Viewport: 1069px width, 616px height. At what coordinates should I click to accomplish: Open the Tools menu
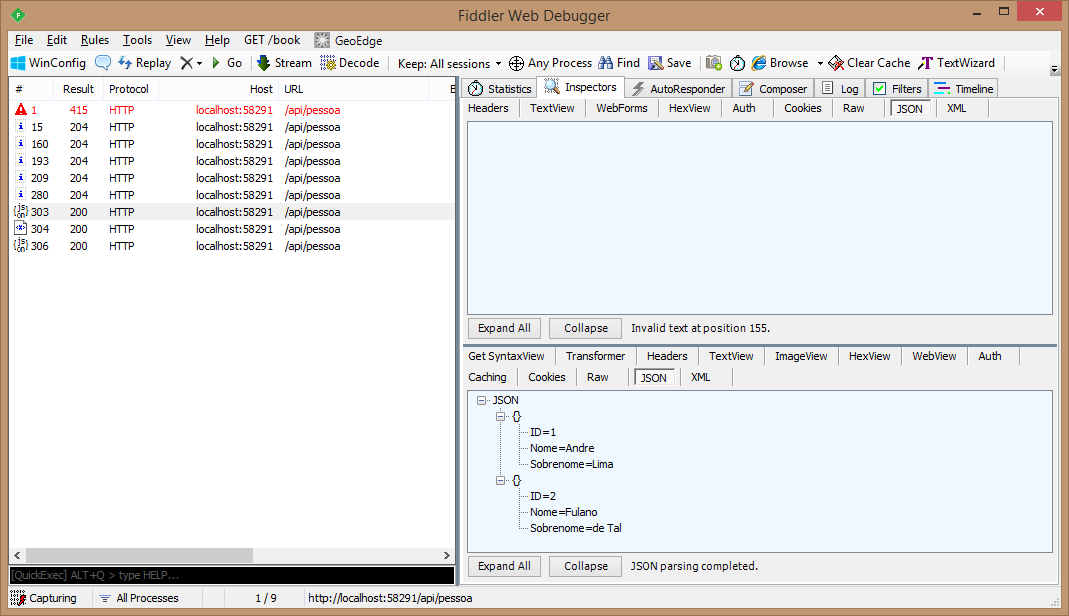pyautogui.click(x=137, y=40)
